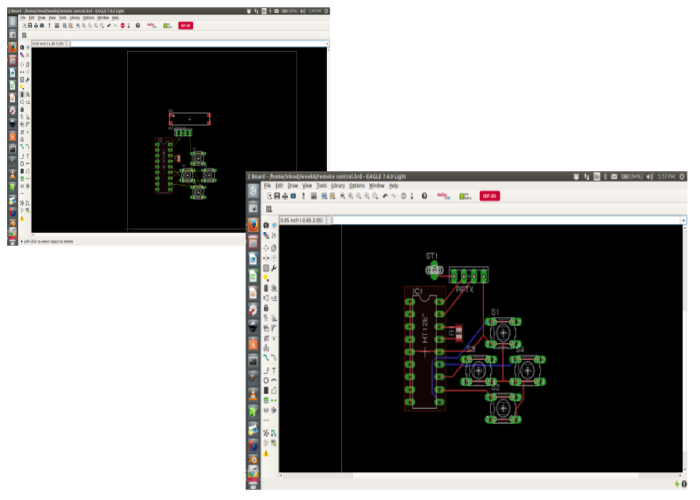
Task: Select the Route tool in front window
Action: click(x=266, y=358)
